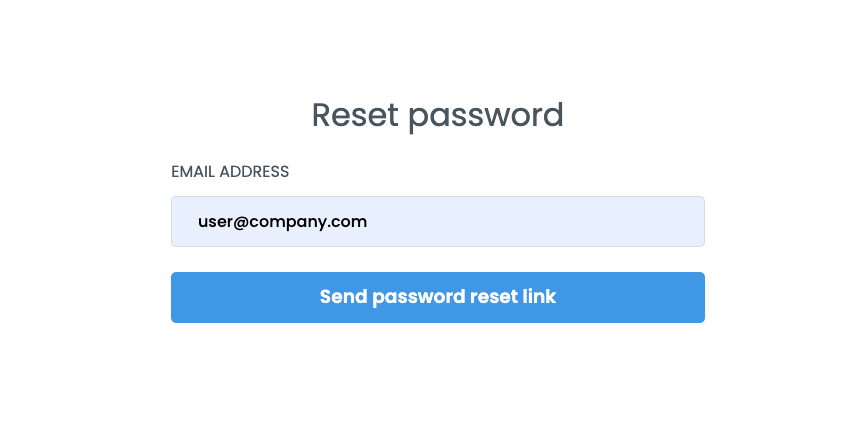Request a password reset link

[x=437, y=297]
